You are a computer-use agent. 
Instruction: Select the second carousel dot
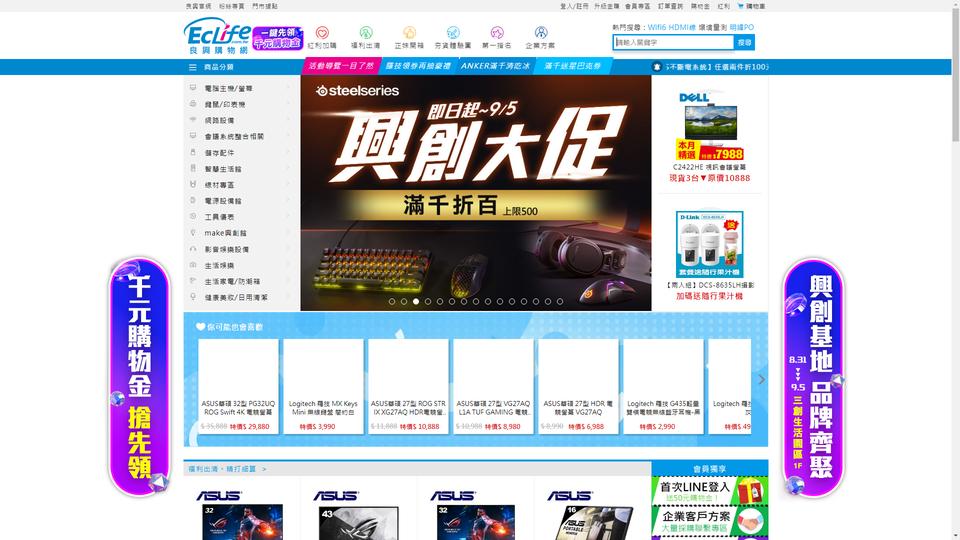[x=404, y=301]
